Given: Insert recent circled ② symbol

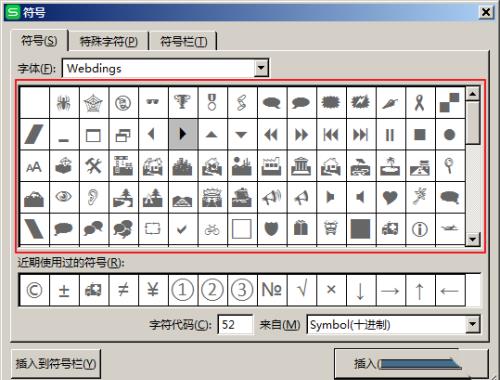Looking at the screenshot, I should [x=212, y=290].
